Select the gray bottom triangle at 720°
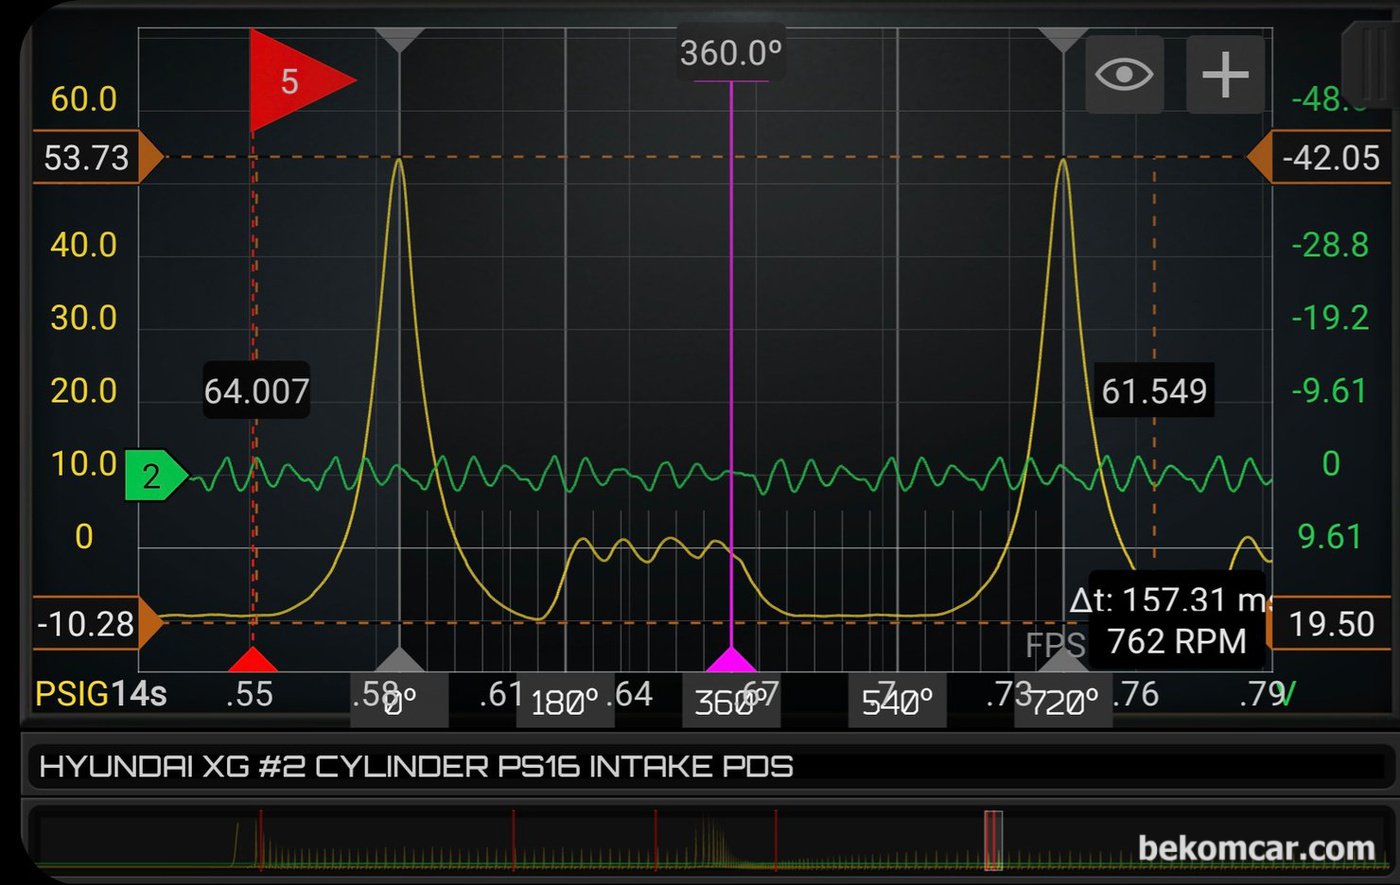The height and width of the screenshot is (885, 1400). 1063,659
